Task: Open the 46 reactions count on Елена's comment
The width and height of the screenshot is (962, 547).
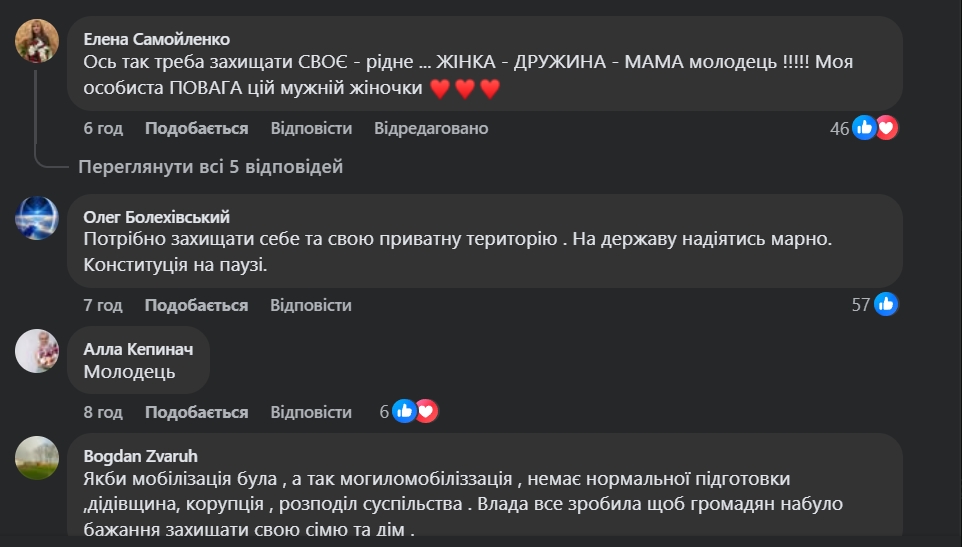Action: [839, 128]
